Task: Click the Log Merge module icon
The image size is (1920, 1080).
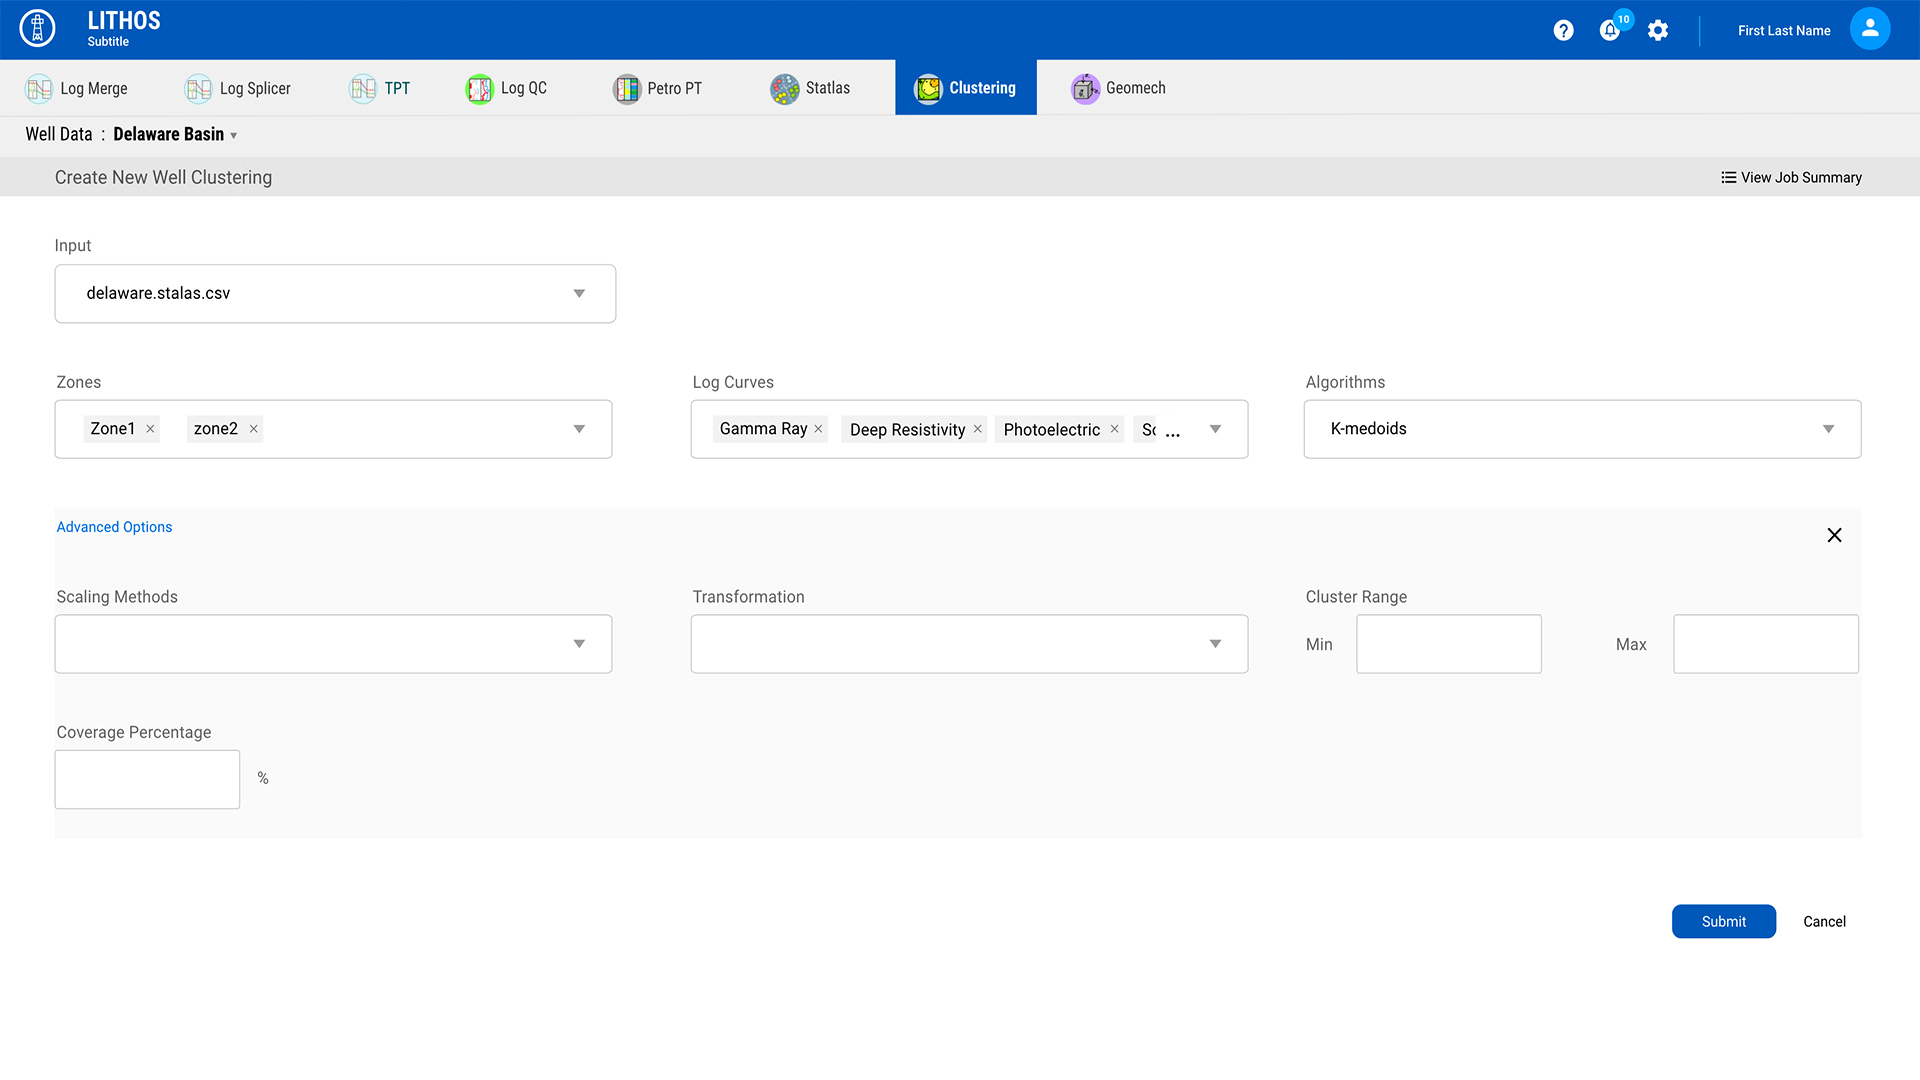Action: 39,89
